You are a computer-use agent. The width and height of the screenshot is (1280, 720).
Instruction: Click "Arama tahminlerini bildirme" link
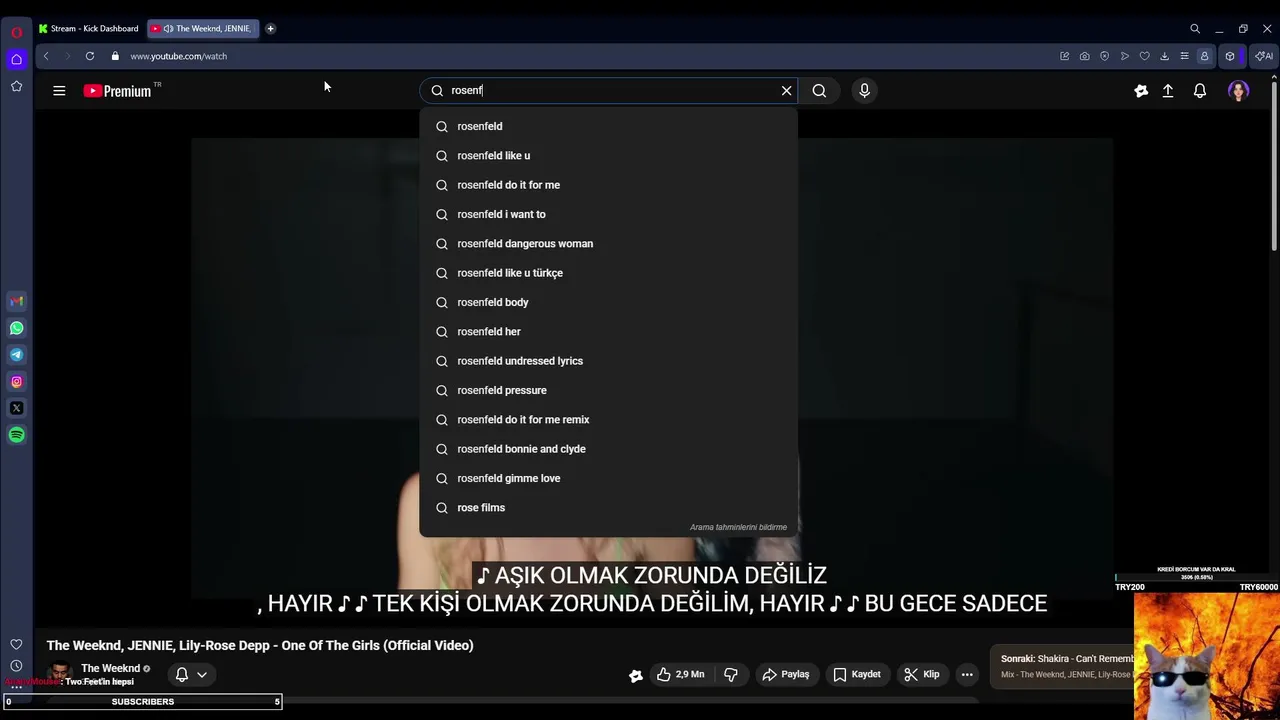pyautogui.click(x=738, y=527)
